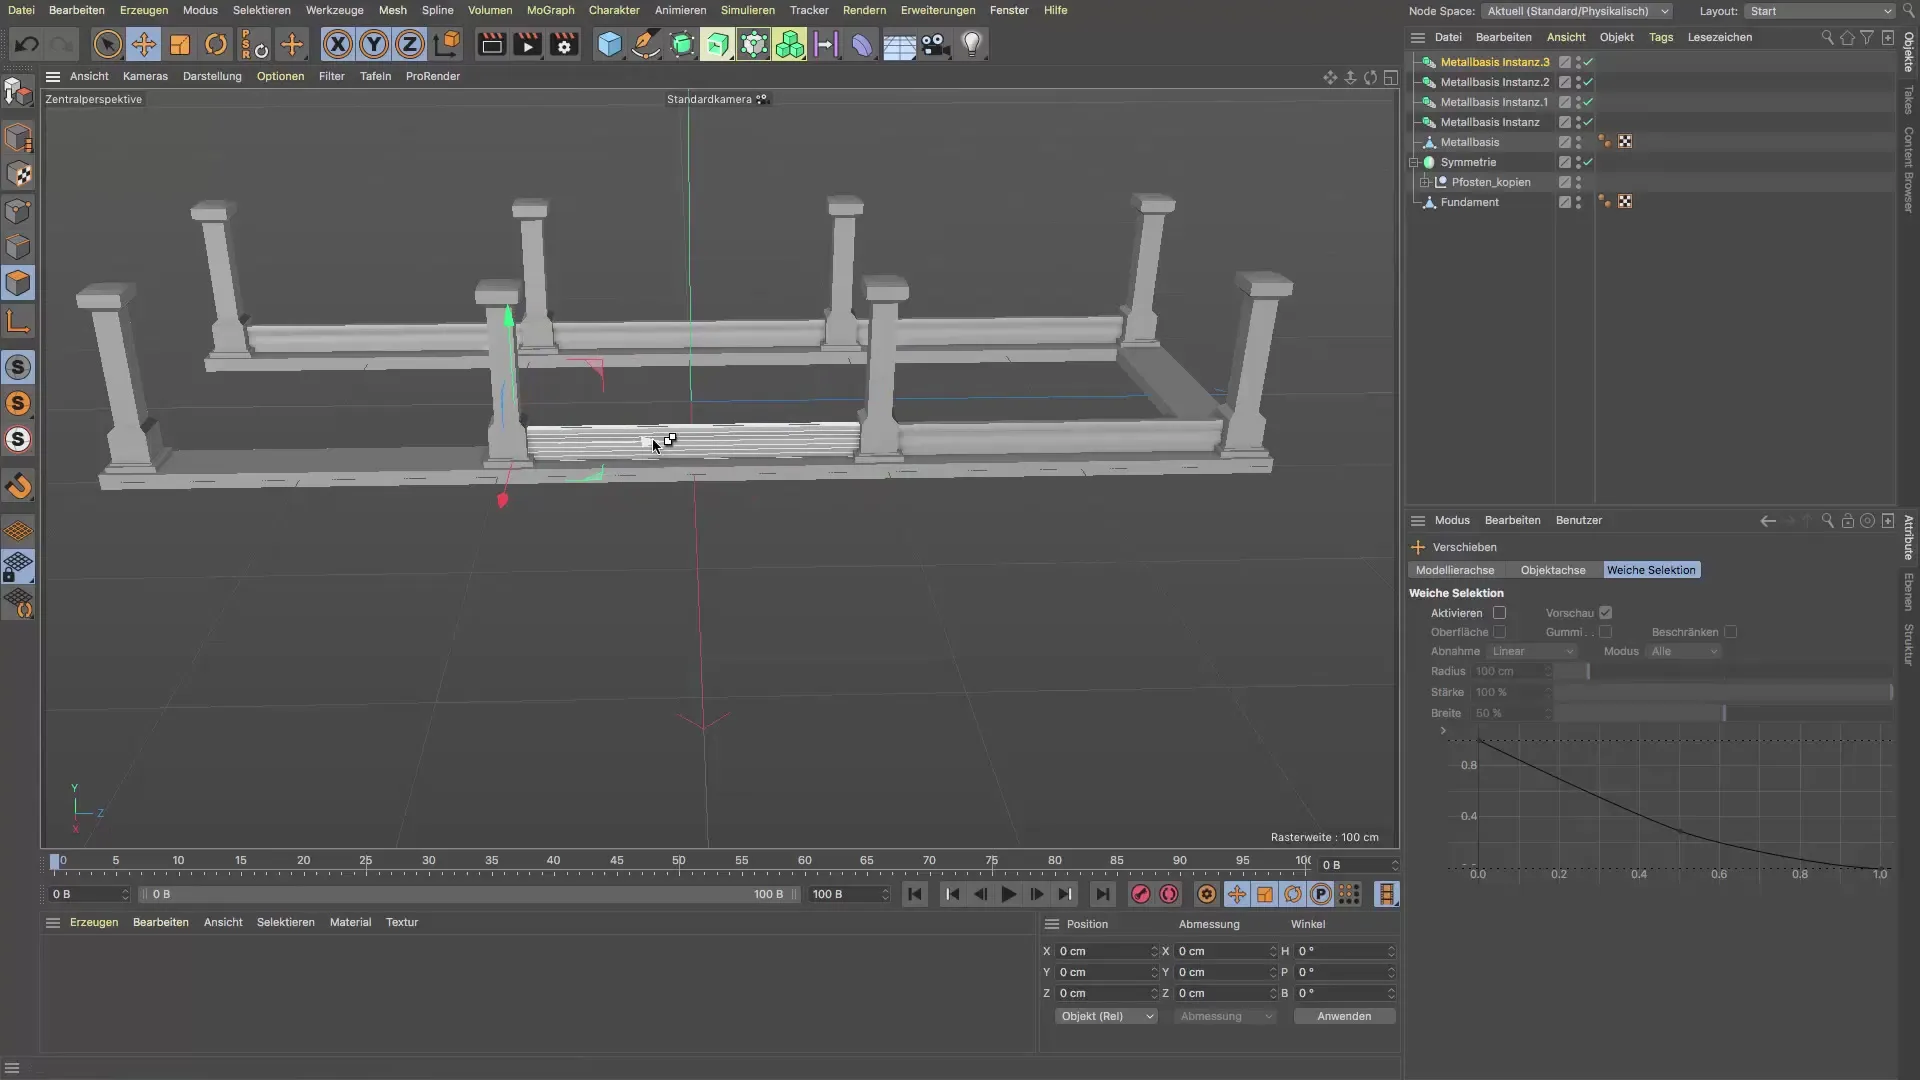
Task: Click the Anwenden button
Action: point(1344,1016)
